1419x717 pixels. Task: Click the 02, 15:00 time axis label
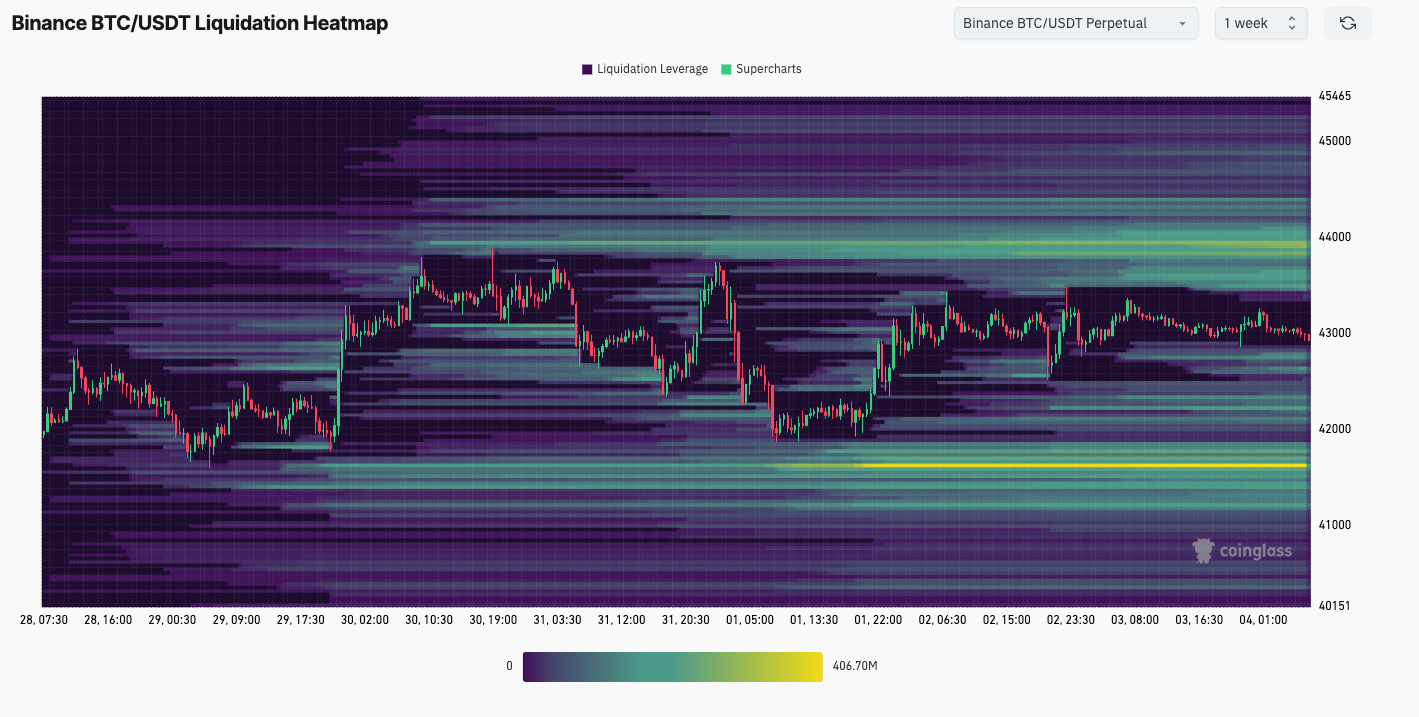point(1006,620)
